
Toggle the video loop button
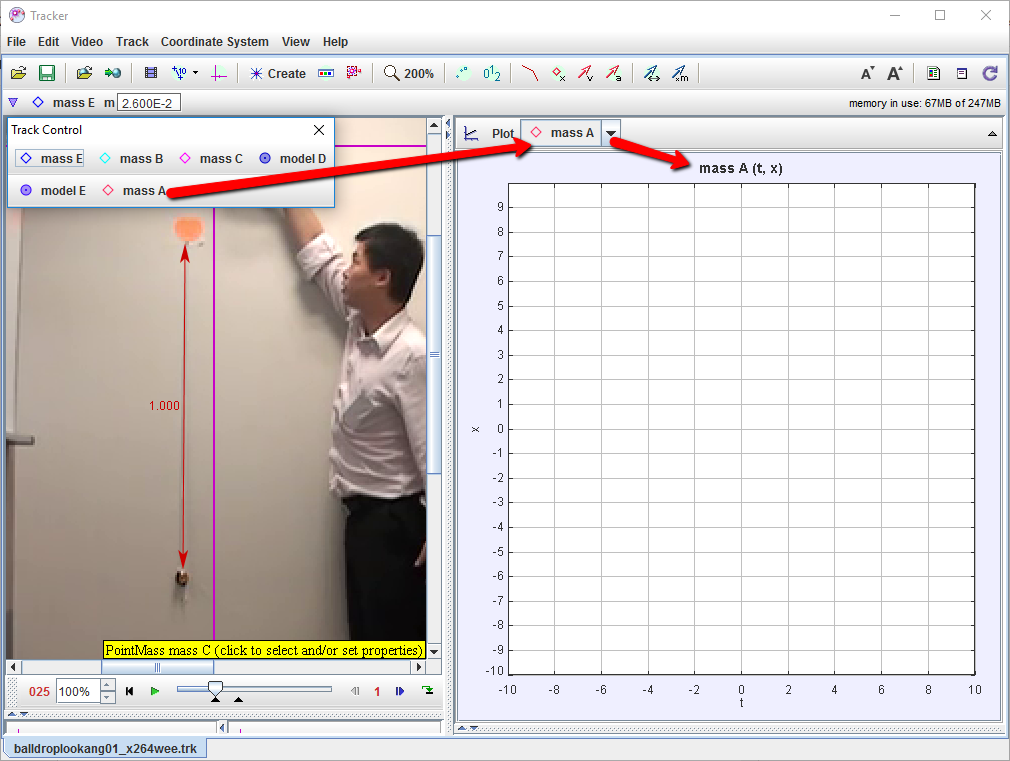428,691
